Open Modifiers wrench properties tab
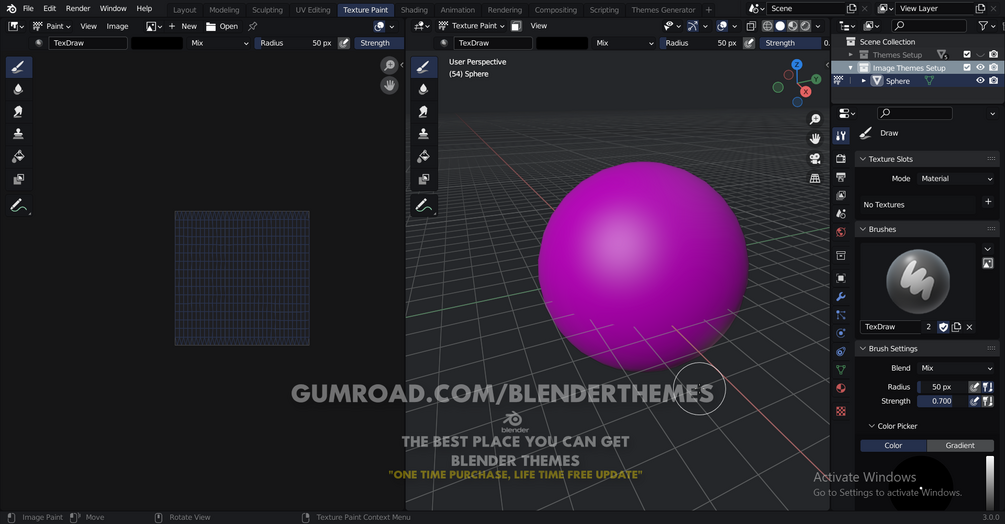This screenshot has width=1005, height=524. (841, 297)
